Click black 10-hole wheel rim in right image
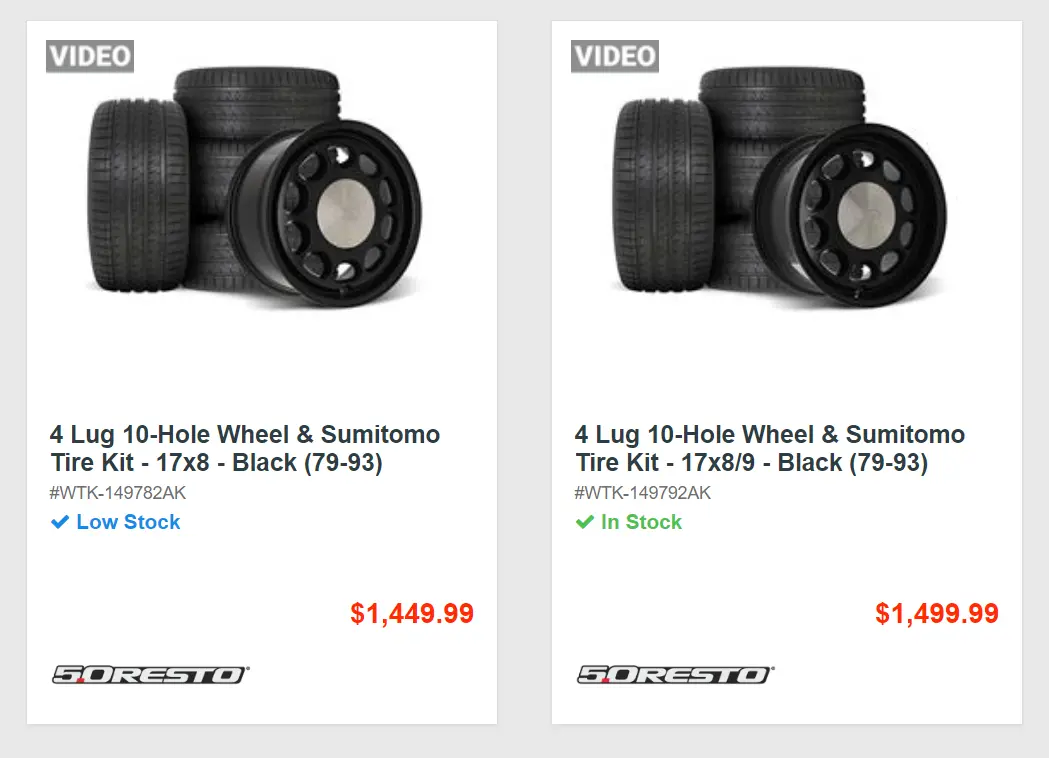This screenshot has width=1049, height=758. (x=851, y=215)
